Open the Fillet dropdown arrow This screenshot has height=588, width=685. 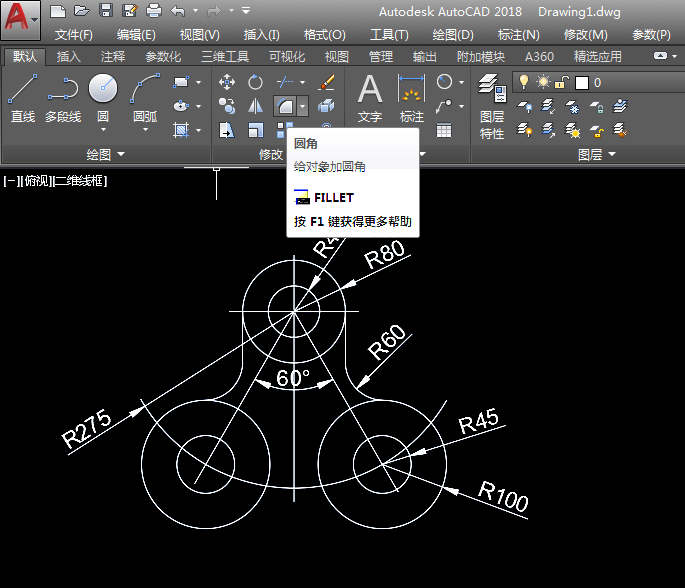click(x=302, y=106)
